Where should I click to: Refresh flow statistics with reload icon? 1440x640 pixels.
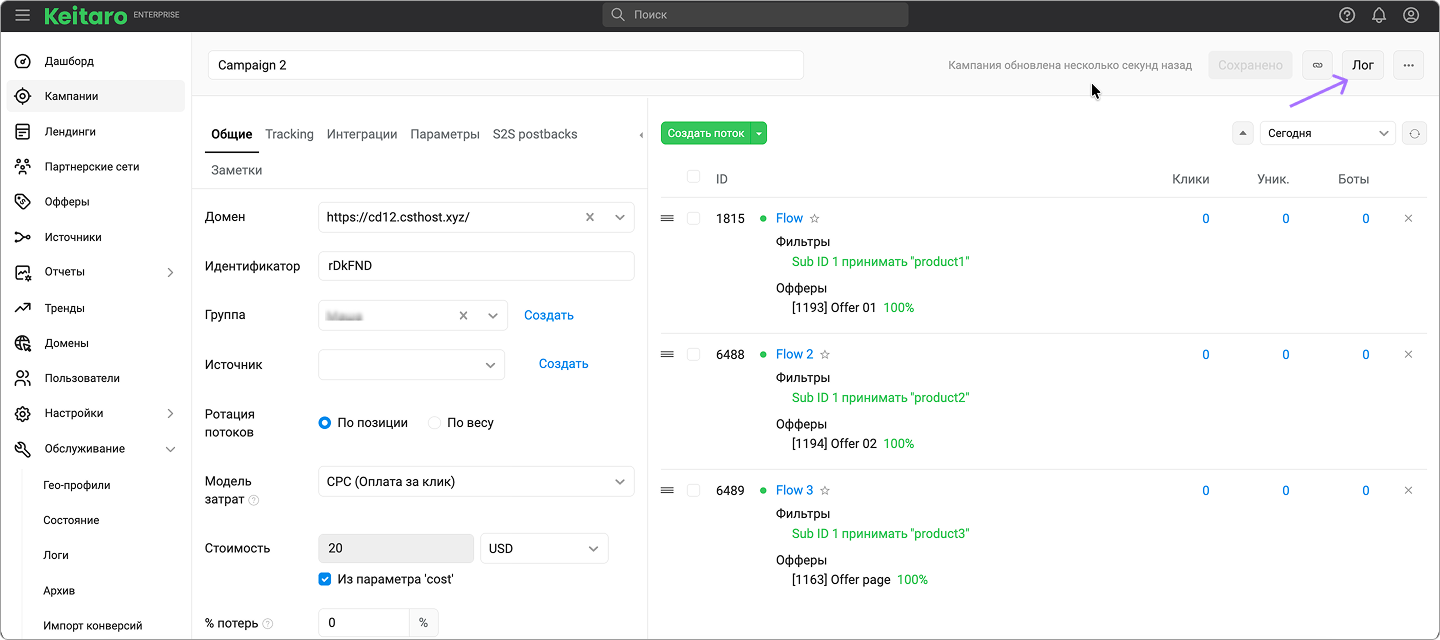coord(1414,133)
